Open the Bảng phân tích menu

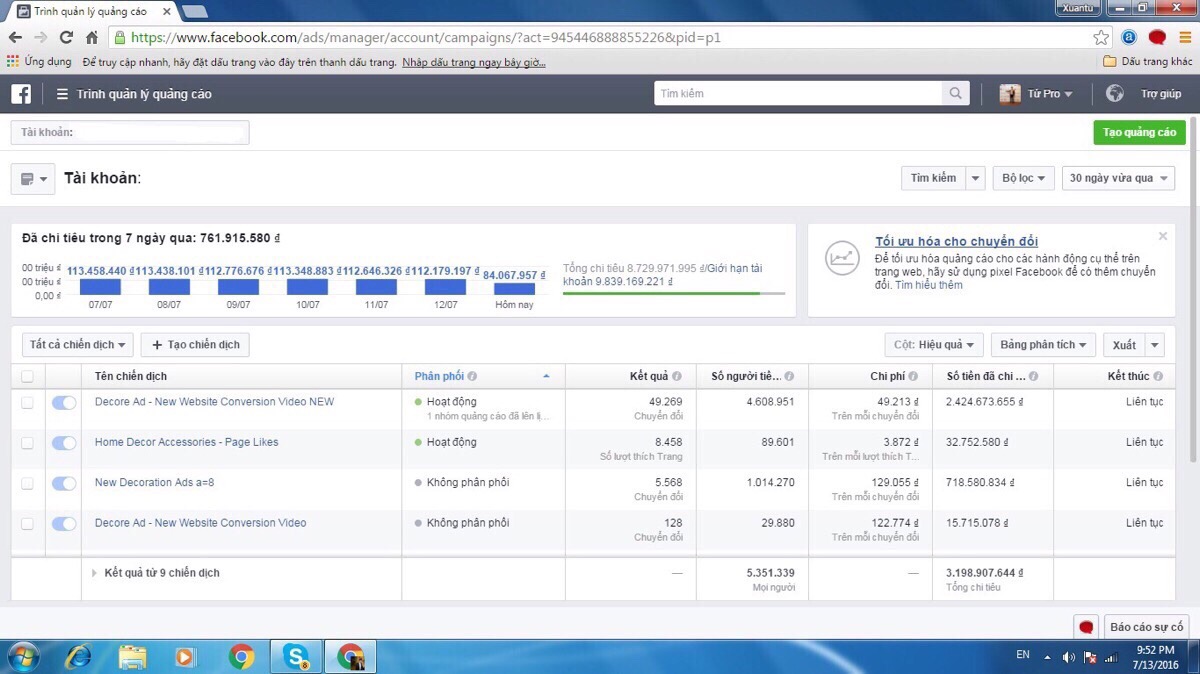pos(1043,345)
